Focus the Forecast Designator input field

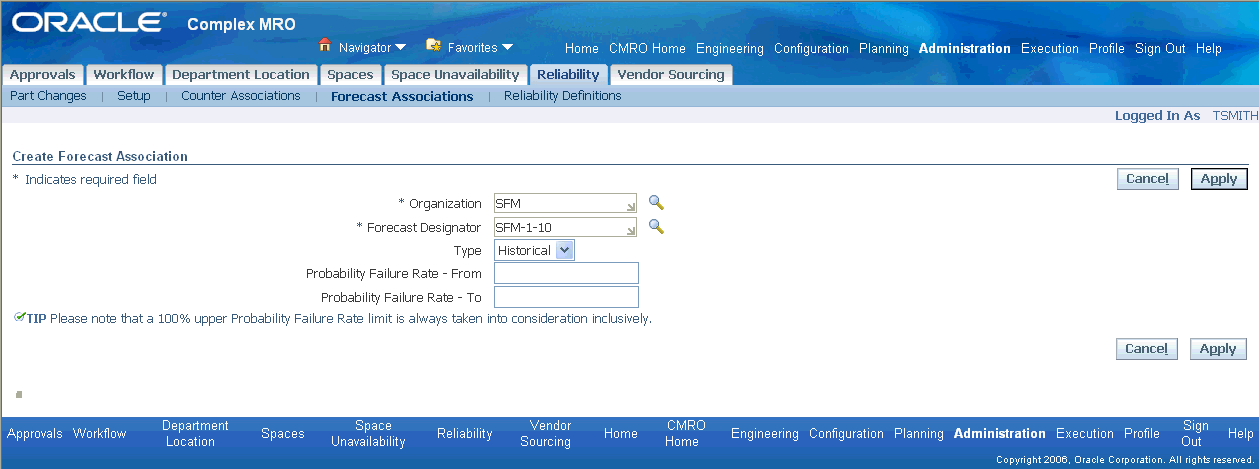(566, 227)
